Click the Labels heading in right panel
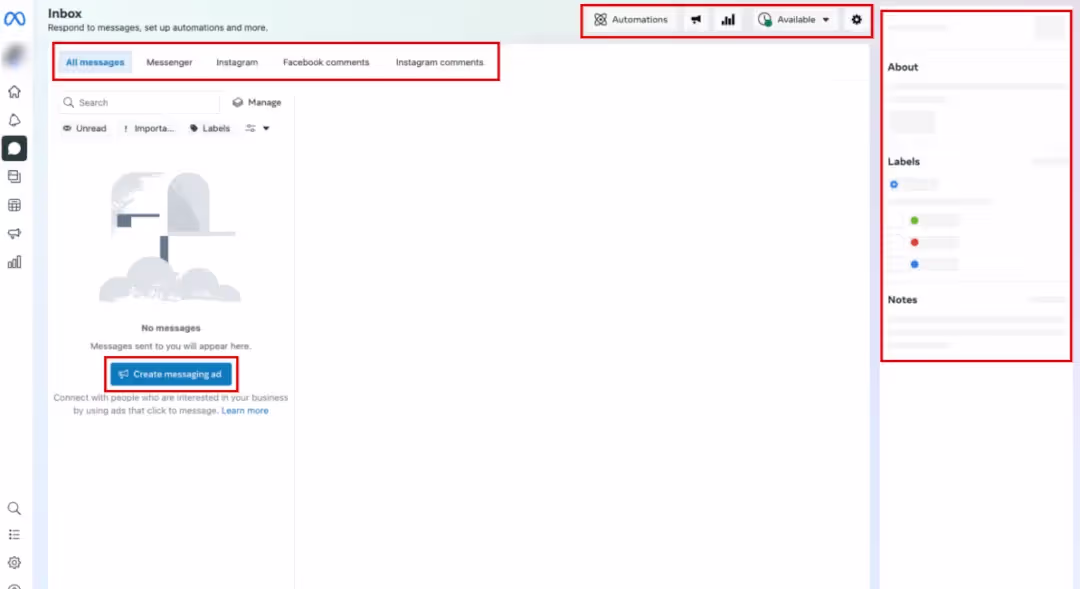The height and width of the screenshot is (589, 1080). pos(904,161)
